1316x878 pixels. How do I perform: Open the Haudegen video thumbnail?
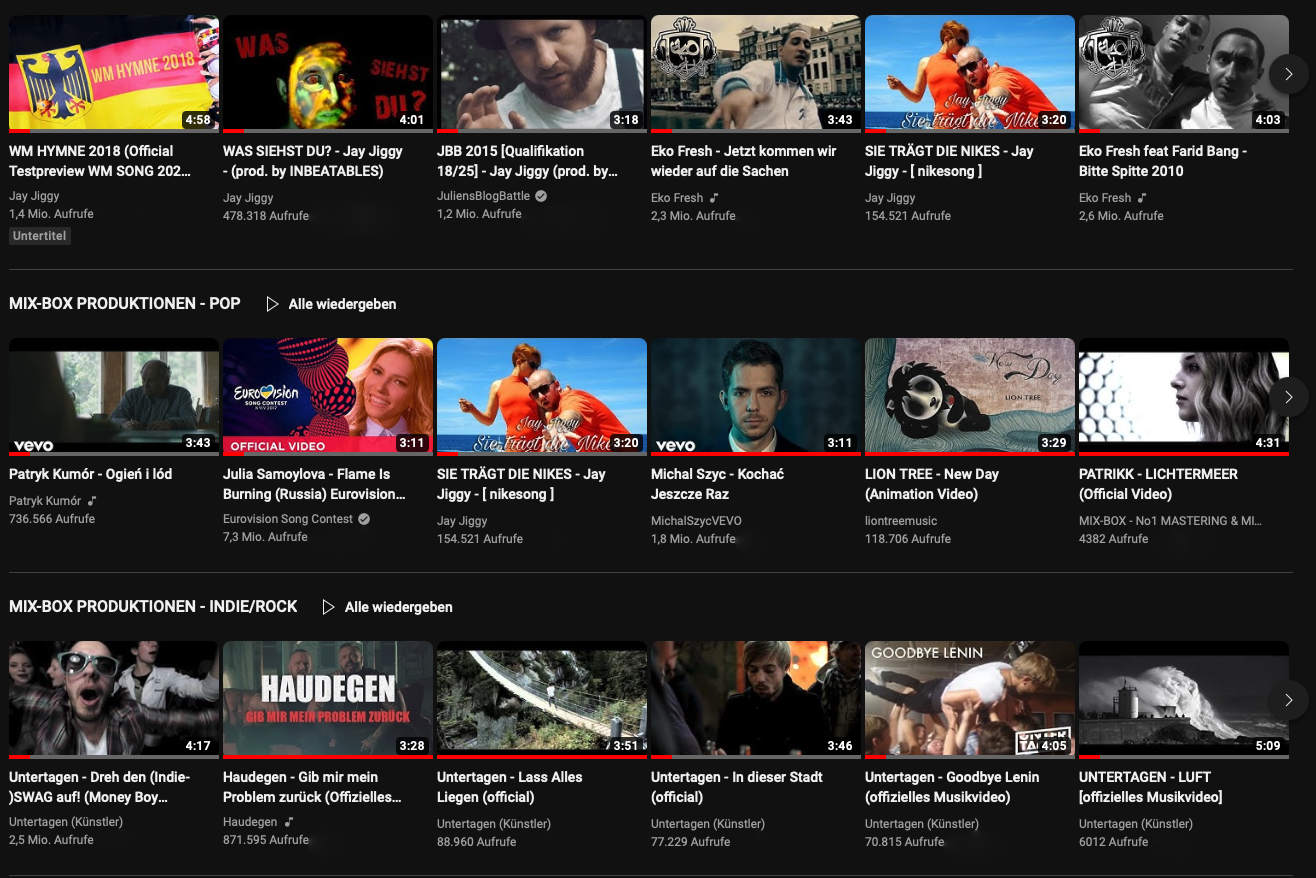click(328, 699)
